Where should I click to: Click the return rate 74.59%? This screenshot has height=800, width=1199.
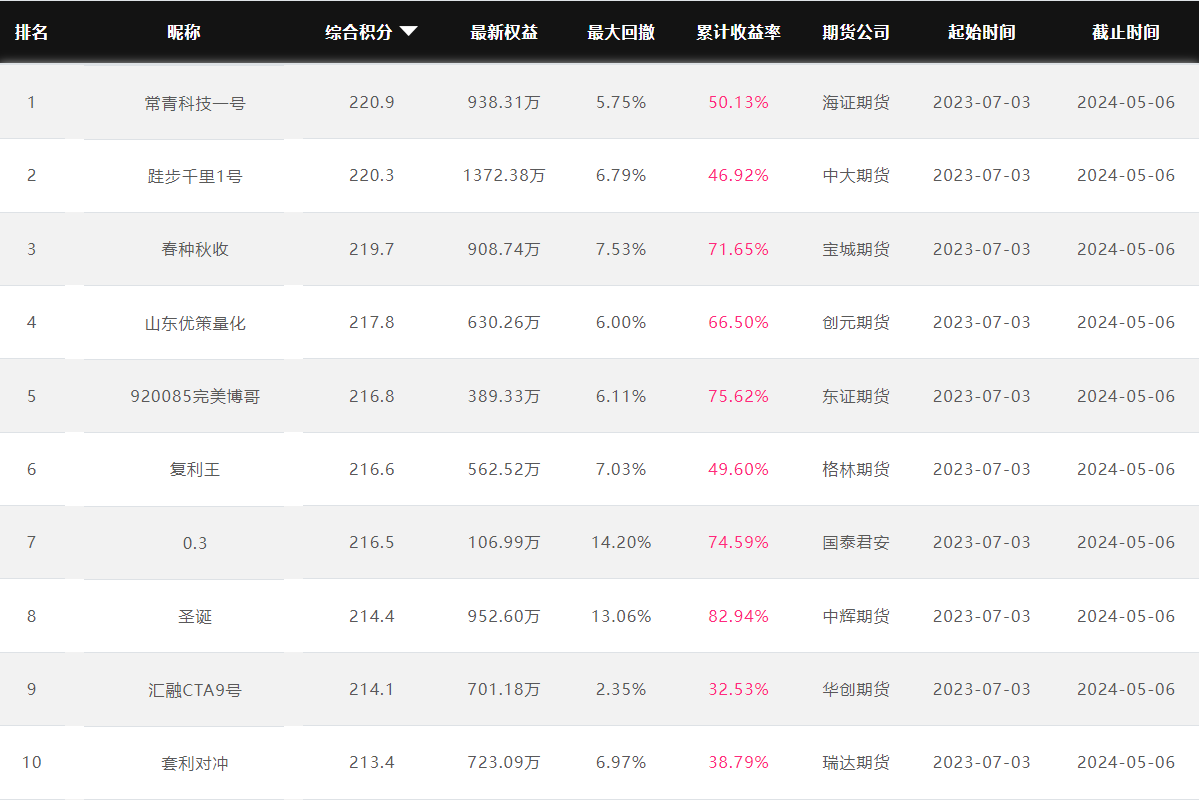[x=738, y=542]
